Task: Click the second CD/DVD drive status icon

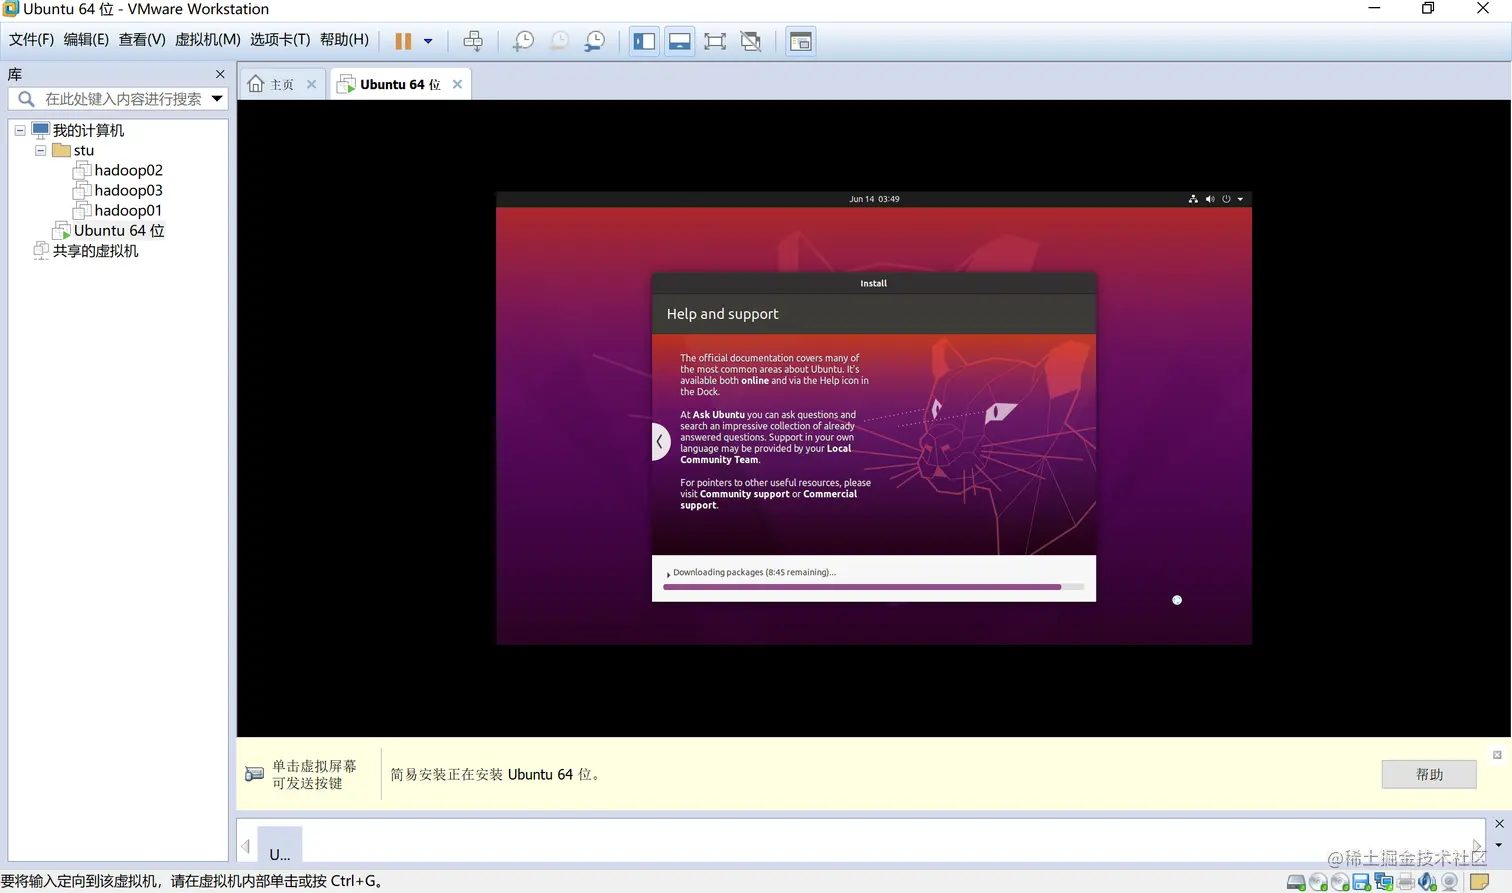Action: (x=1340, y=882)
